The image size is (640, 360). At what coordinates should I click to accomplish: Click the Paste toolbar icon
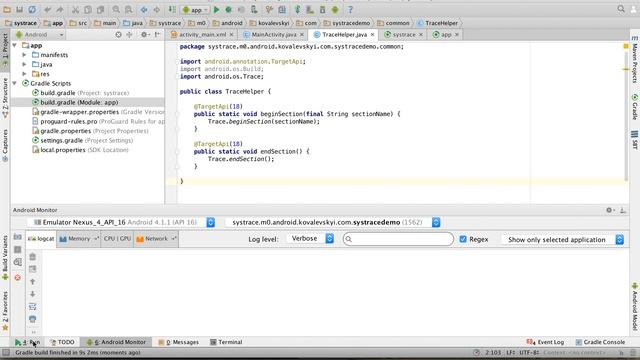(100, 9)
